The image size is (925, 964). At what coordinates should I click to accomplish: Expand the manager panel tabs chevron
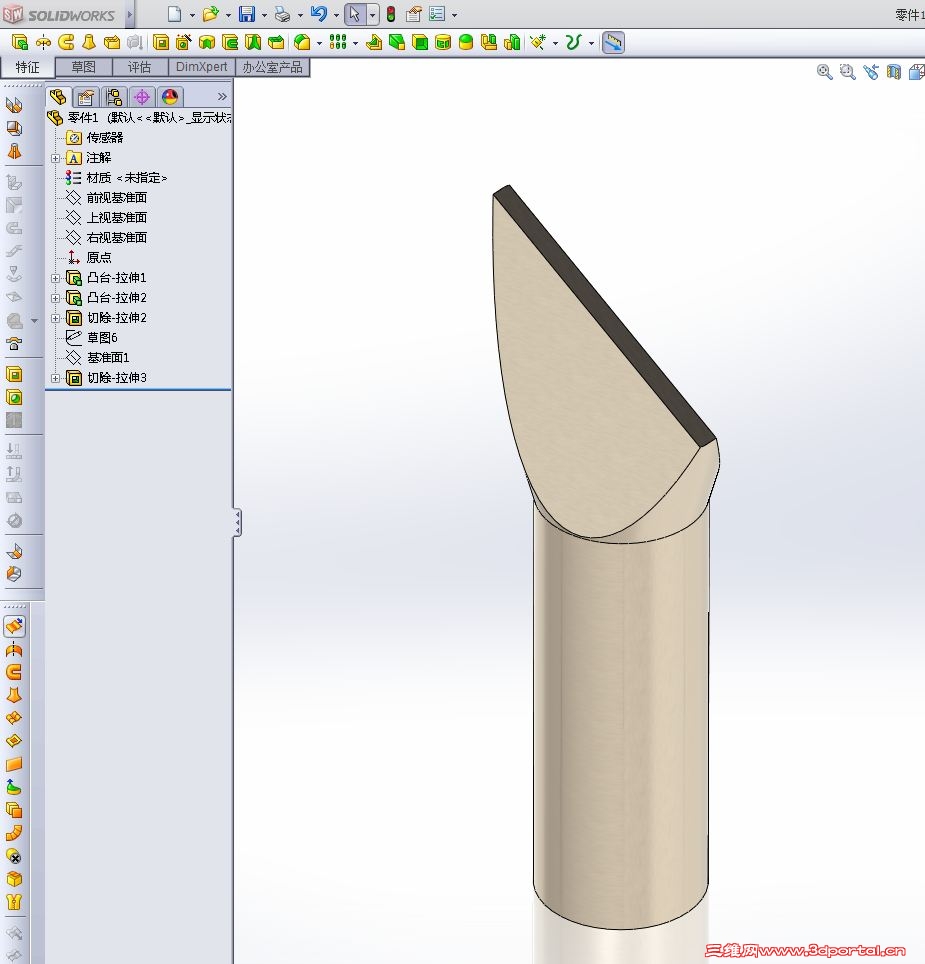[222, 97]
